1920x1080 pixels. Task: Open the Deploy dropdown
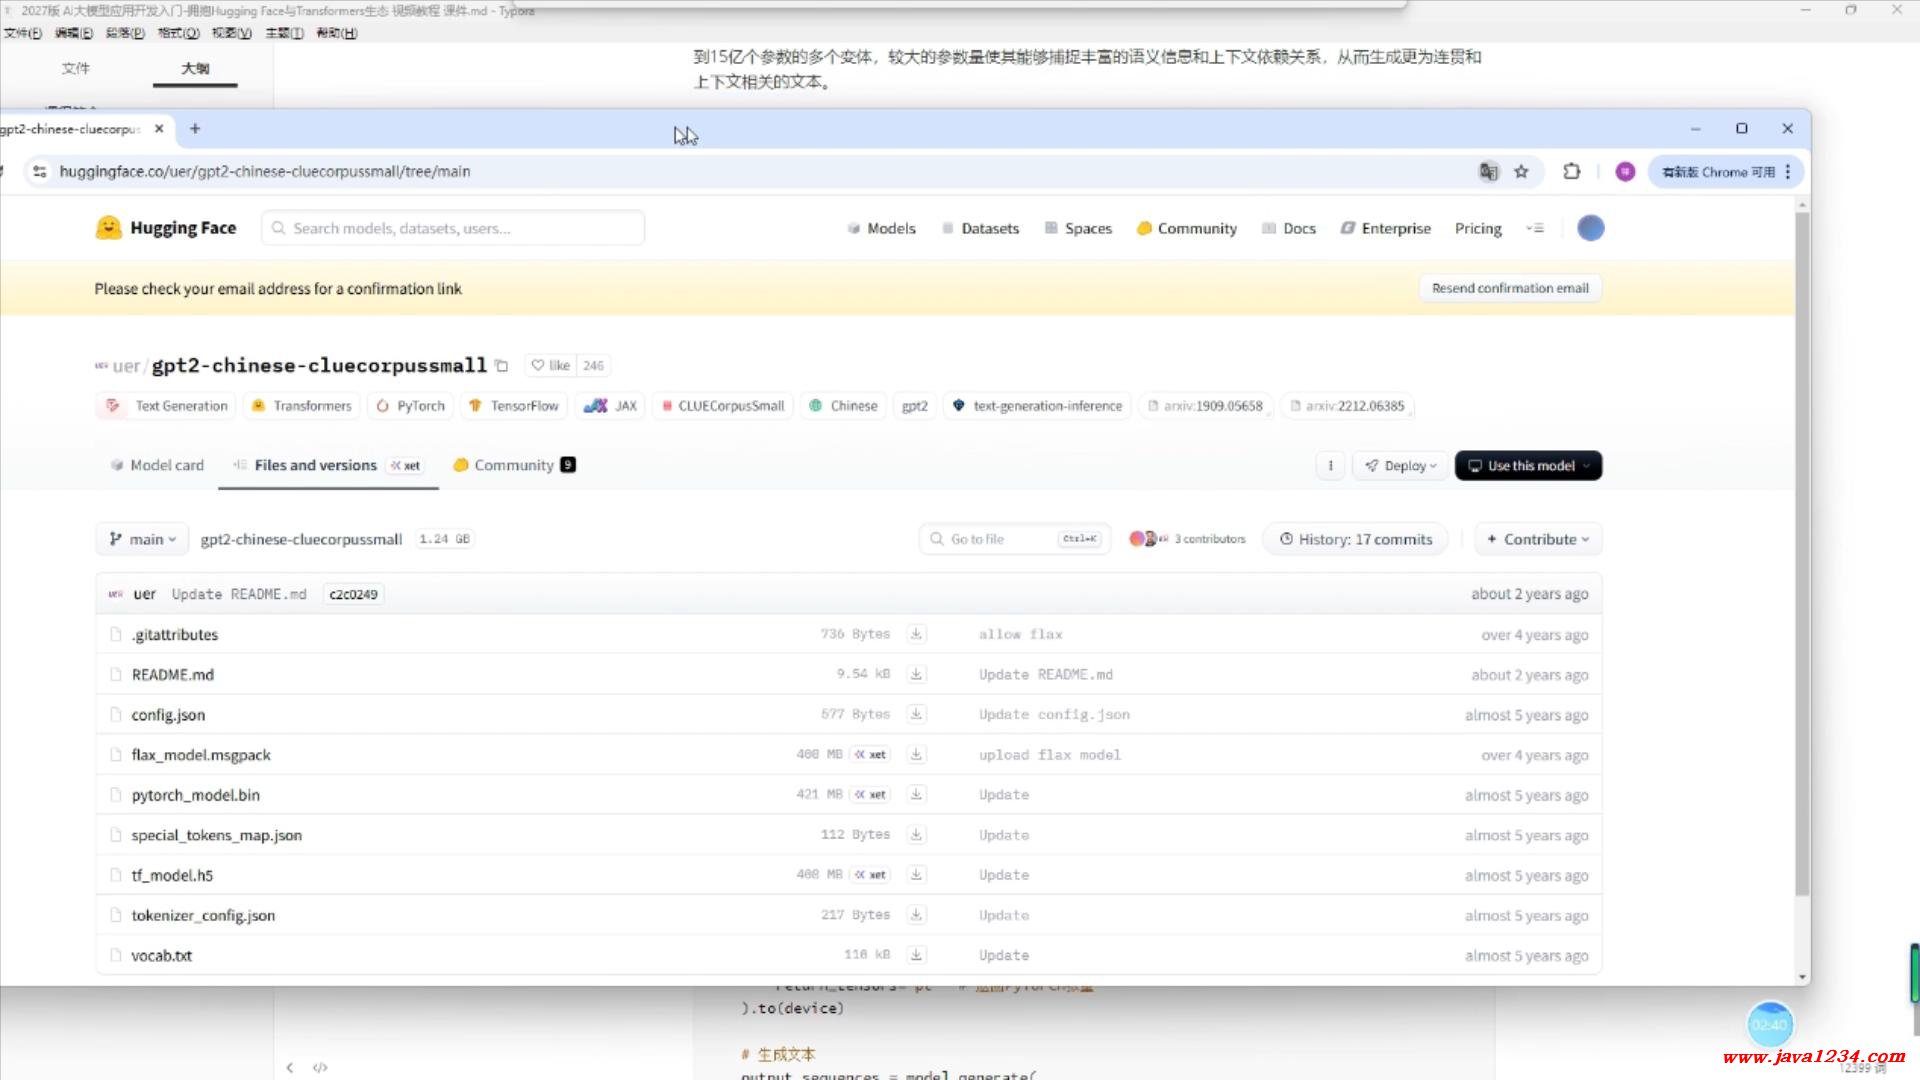pos(1400,466)
